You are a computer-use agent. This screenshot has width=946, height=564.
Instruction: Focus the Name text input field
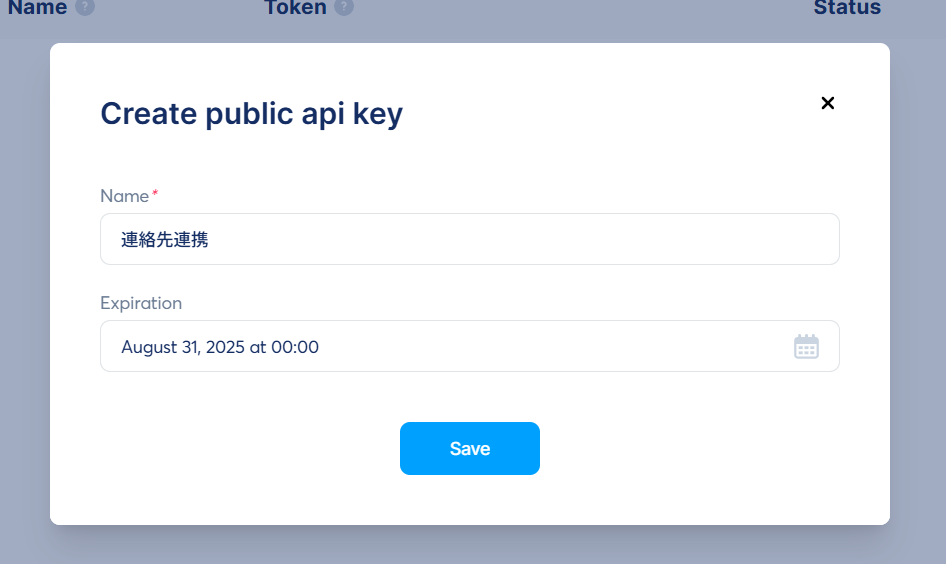[x=470, y=239]
